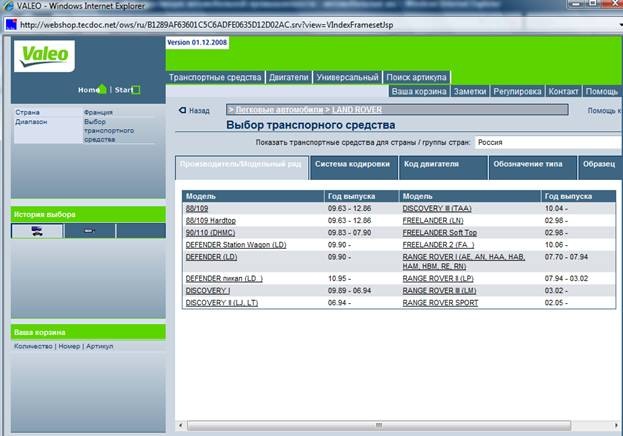Open the DISCOVERY II (LJ, LT) link
The image size is (623, 436).
(x=222, y=303)
